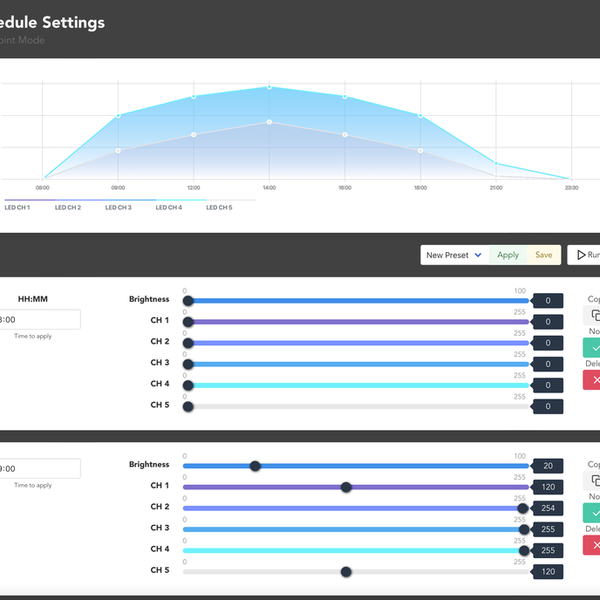
Task: Click the CH 2 value box showing 254
Action: [x=548, y=508]
